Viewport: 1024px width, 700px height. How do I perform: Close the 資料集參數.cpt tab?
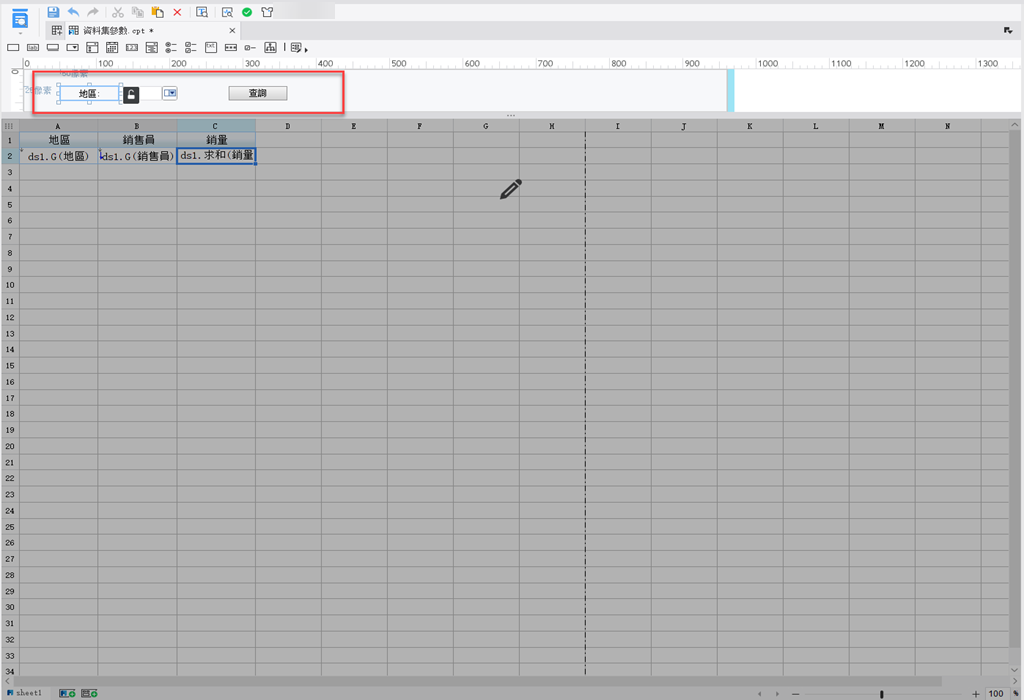pos(232,30)
